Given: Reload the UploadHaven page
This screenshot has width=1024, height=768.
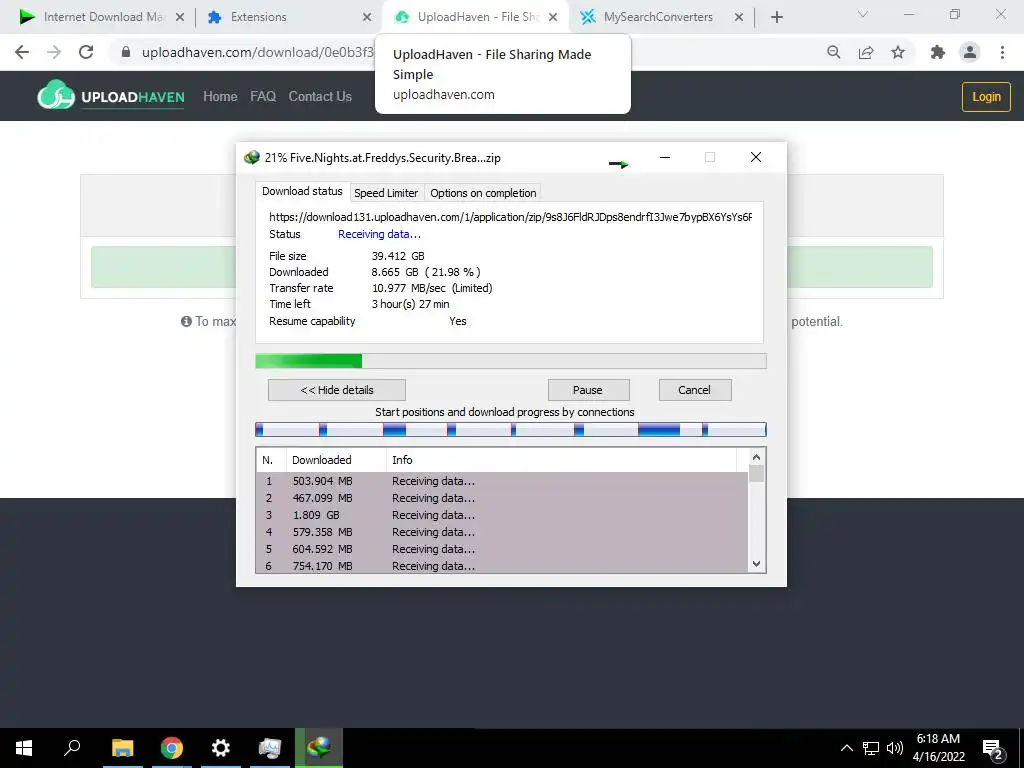Looking at the screenshot, I should [86, 52].
